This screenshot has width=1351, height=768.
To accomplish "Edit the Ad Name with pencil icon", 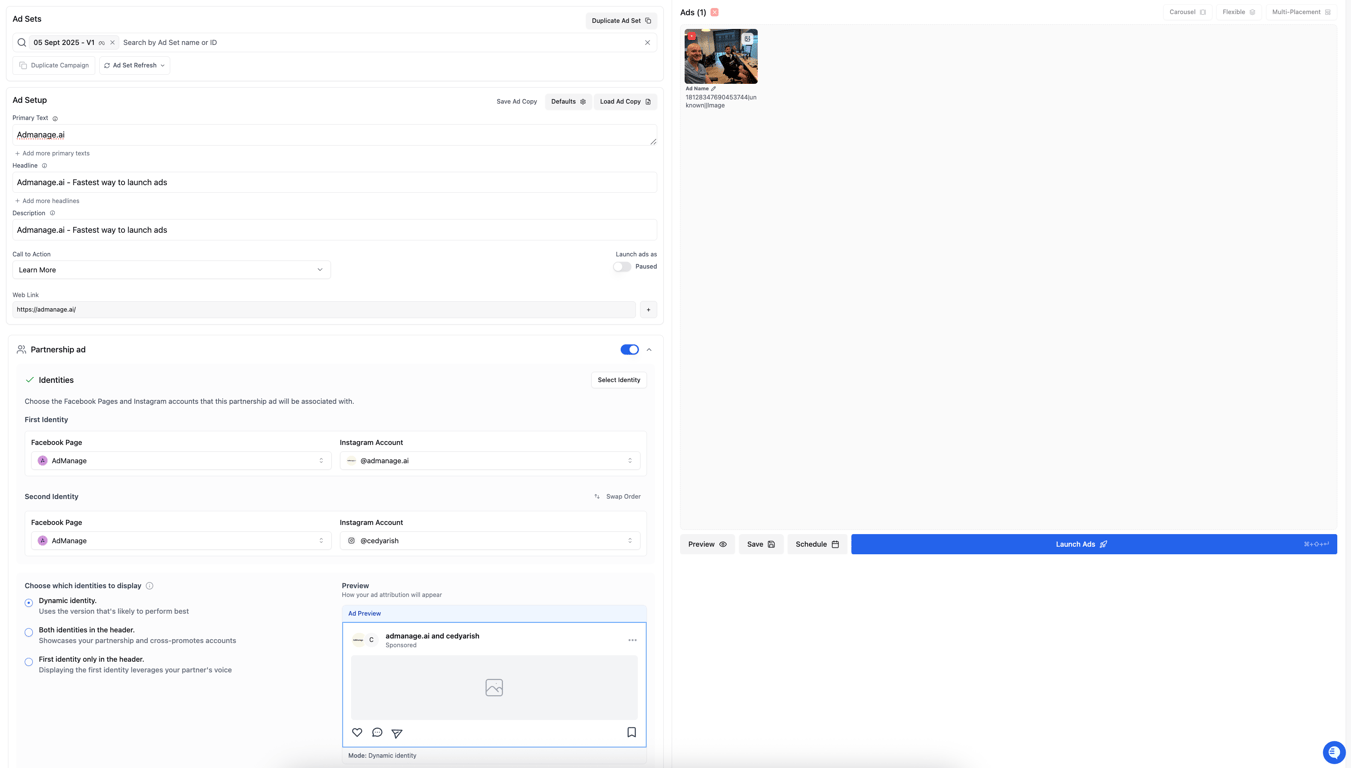I will (x=713, y=89).
